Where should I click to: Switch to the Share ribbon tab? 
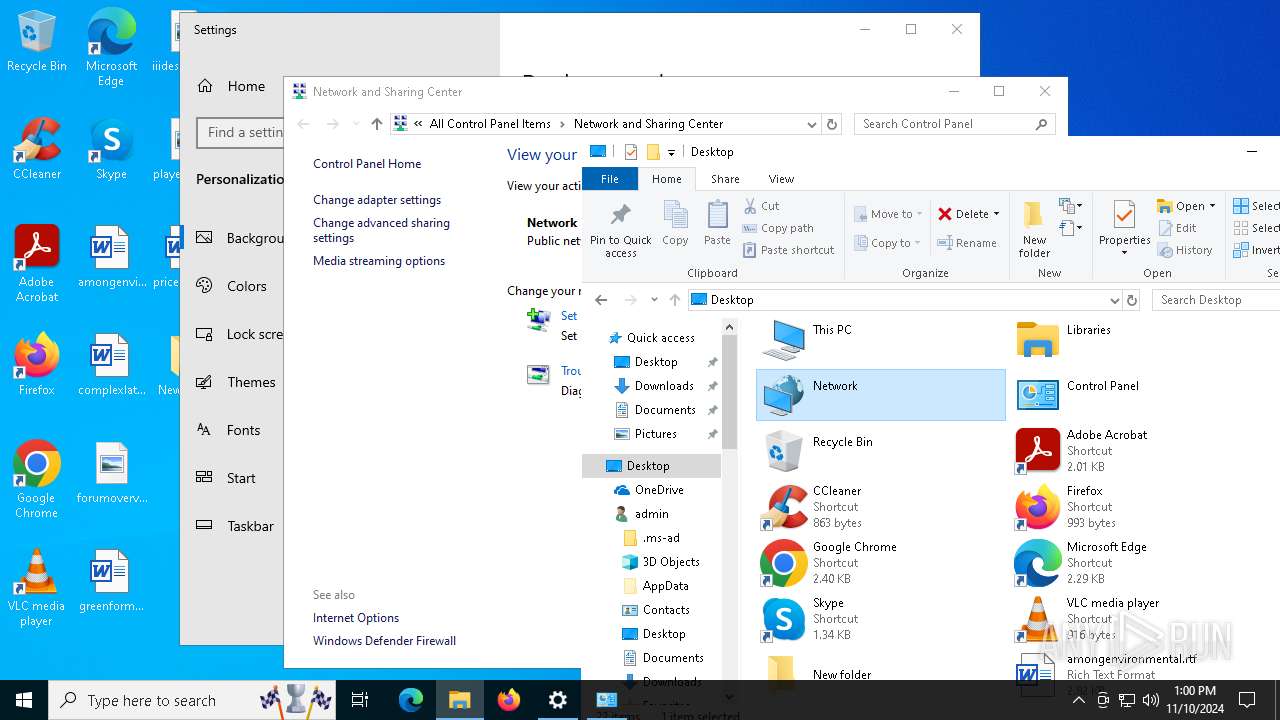coord(725,179)
